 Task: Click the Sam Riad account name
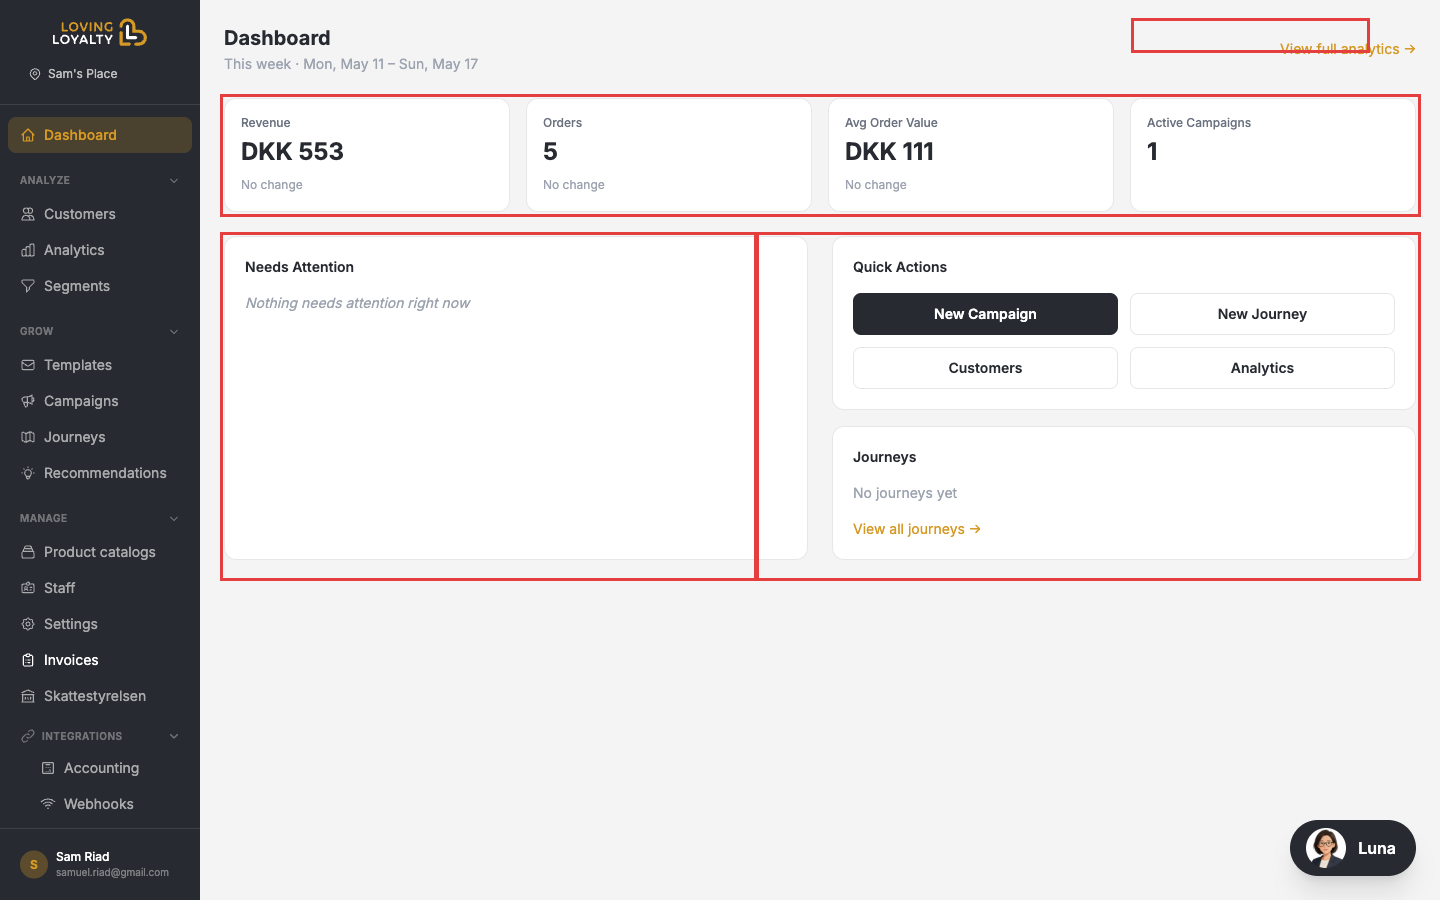[83, 857]
